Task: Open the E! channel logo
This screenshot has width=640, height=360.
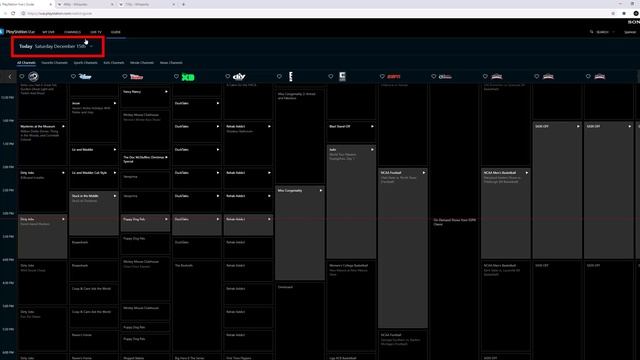Action: tap(291, 76)
